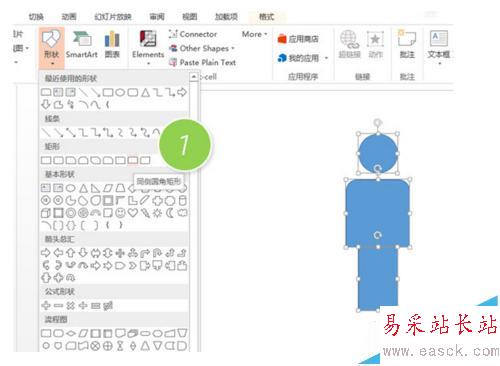
Task: Switch to the 切换 transitions tab
Action: pyautogui.click(x=36, y=17)
